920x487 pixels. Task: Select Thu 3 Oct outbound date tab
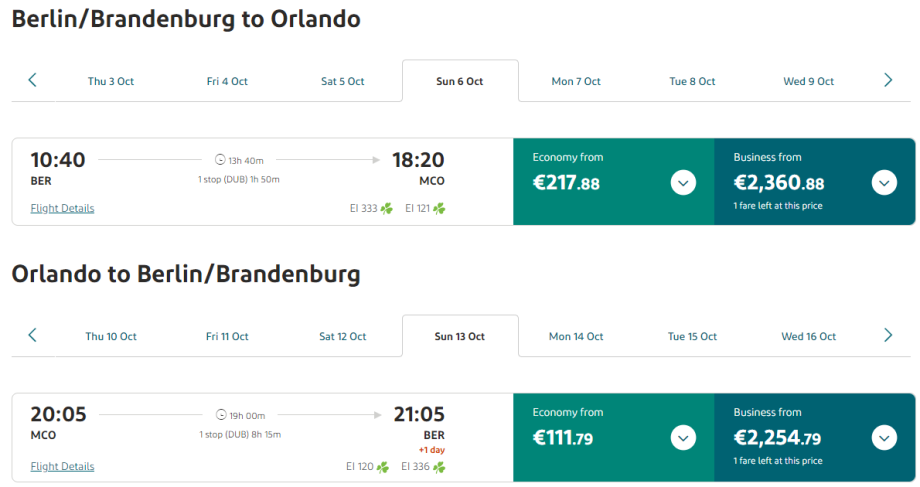click(111, 82)
